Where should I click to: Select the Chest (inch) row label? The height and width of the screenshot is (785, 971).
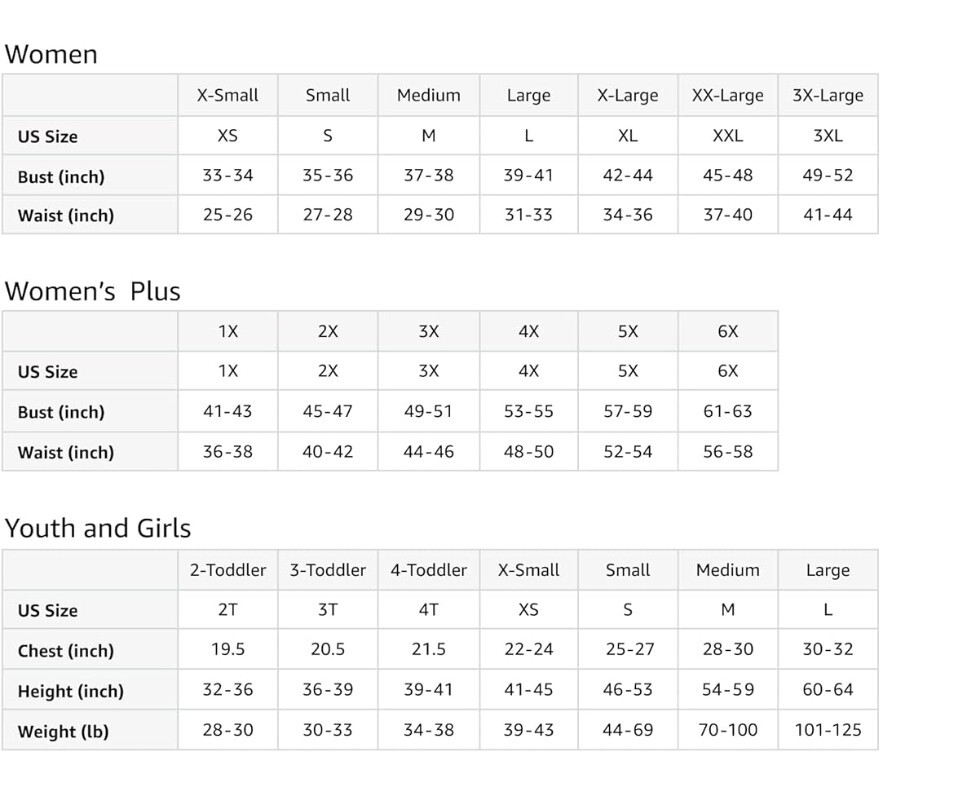click(x=66, y=651)
